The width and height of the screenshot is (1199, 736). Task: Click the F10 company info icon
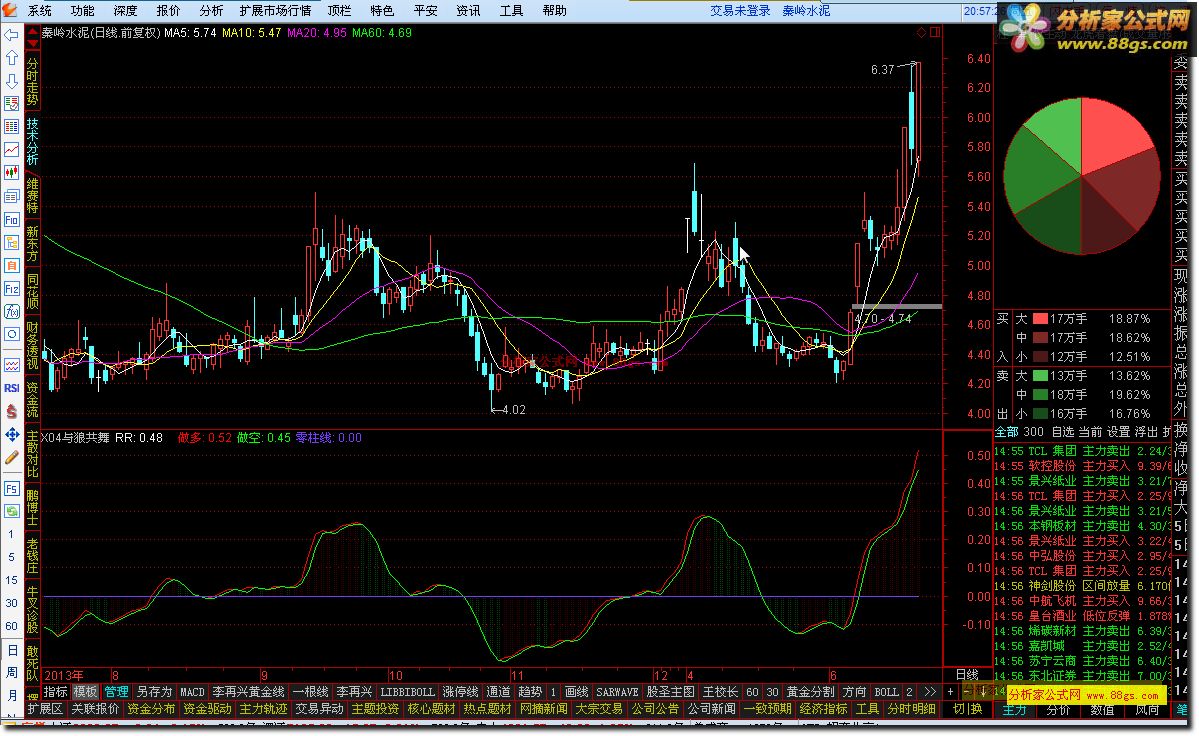pyautogui.click(x=11, y=219)
